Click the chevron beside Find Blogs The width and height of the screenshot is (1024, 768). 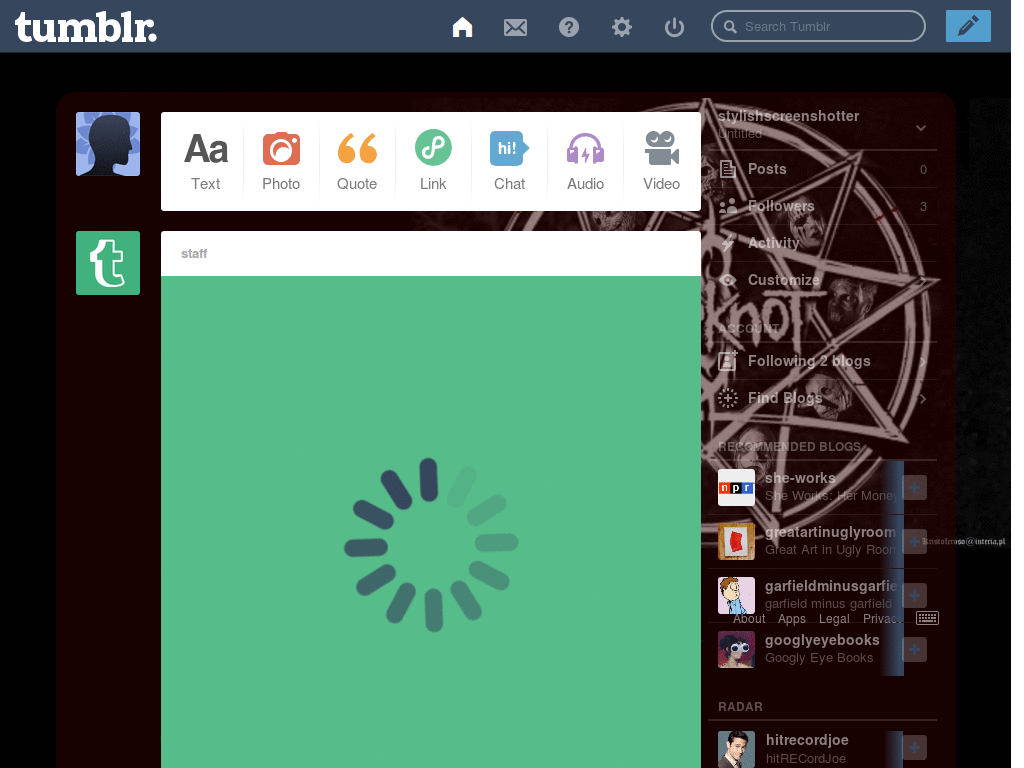pyautogui.click(x=923, y=398)
